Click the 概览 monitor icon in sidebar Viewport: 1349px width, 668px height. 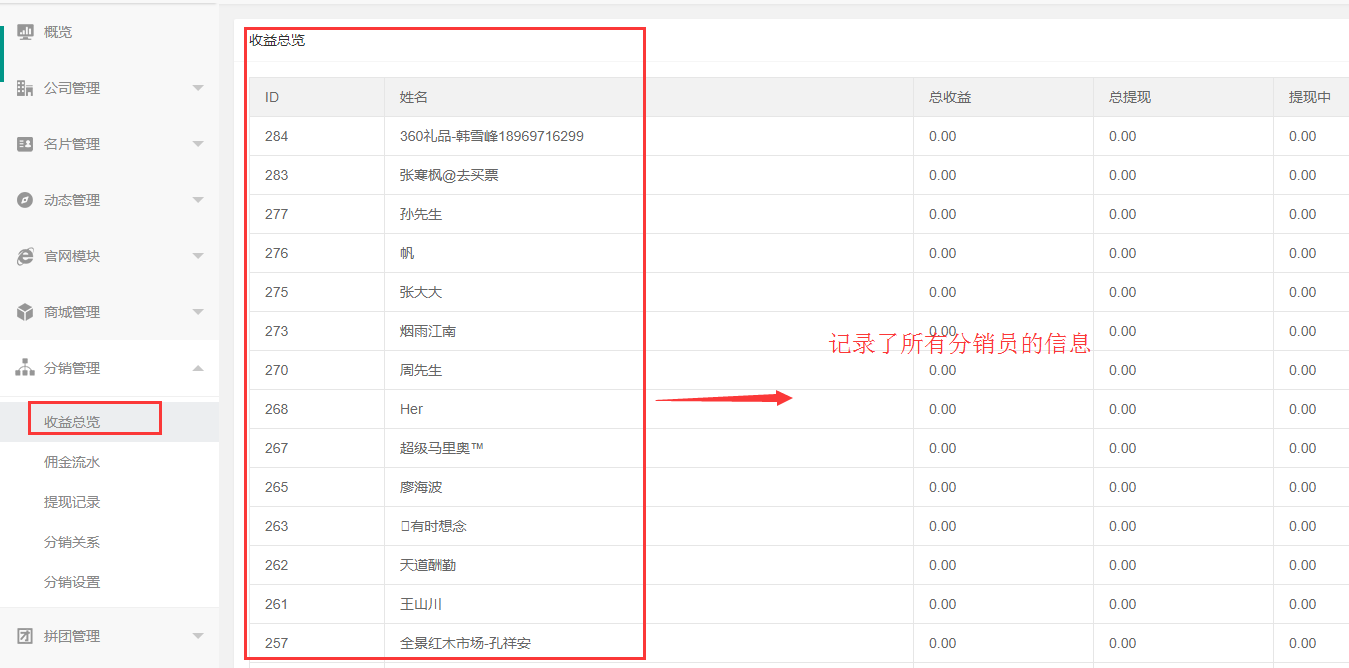click(25, 32)
